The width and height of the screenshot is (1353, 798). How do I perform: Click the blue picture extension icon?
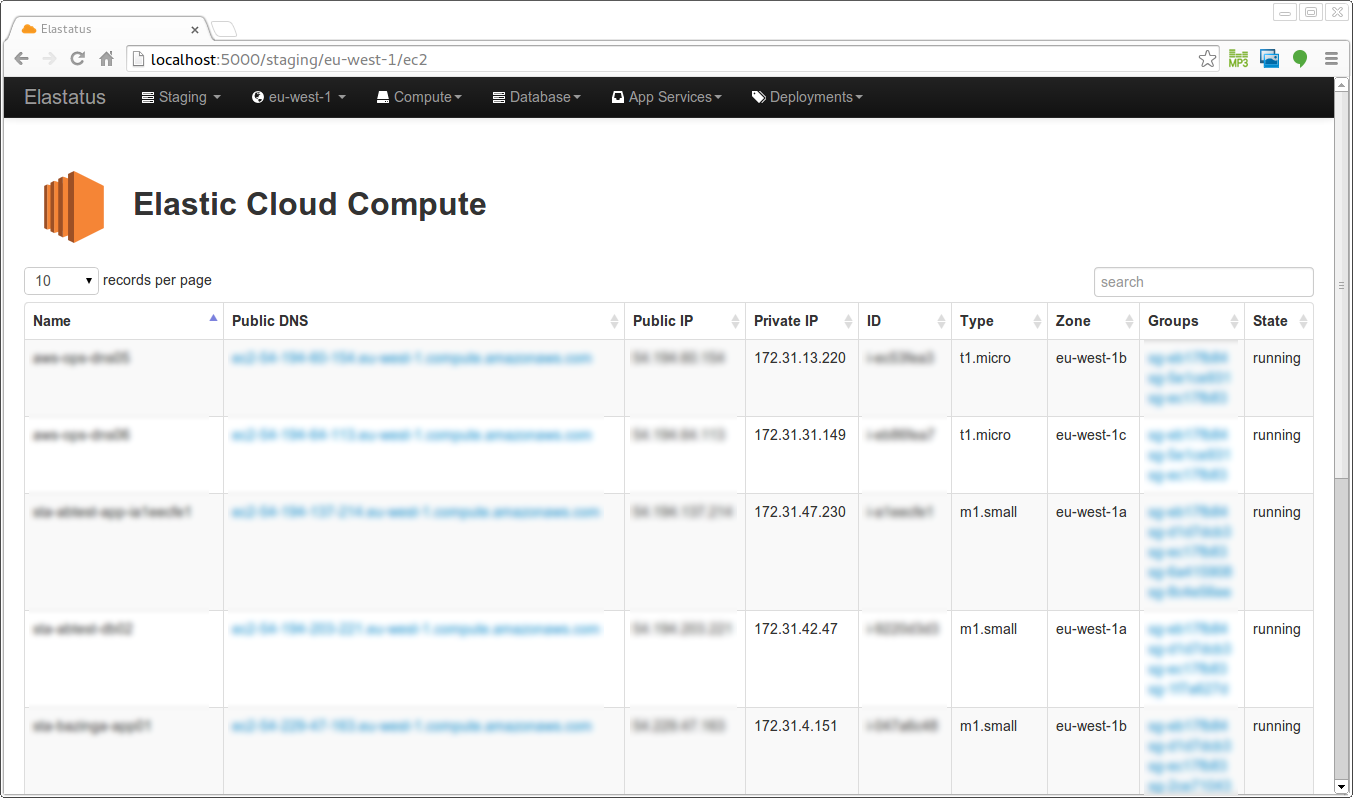(1269, 59)
